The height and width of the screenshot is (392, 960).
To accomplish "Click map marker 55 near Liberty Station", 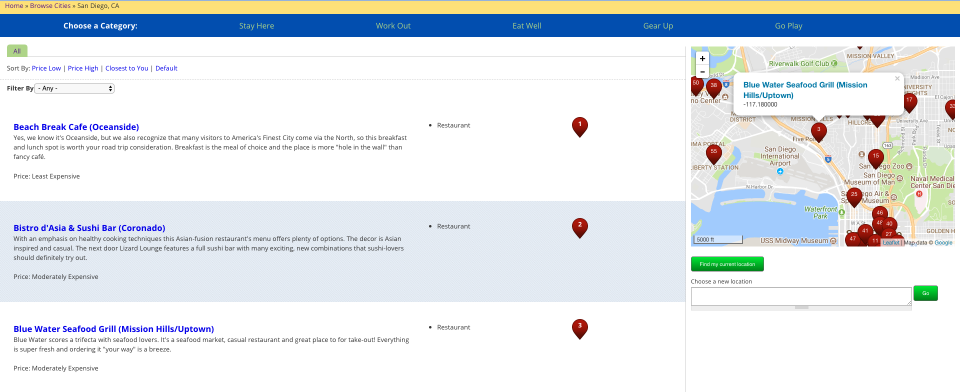I will [713, 154].
